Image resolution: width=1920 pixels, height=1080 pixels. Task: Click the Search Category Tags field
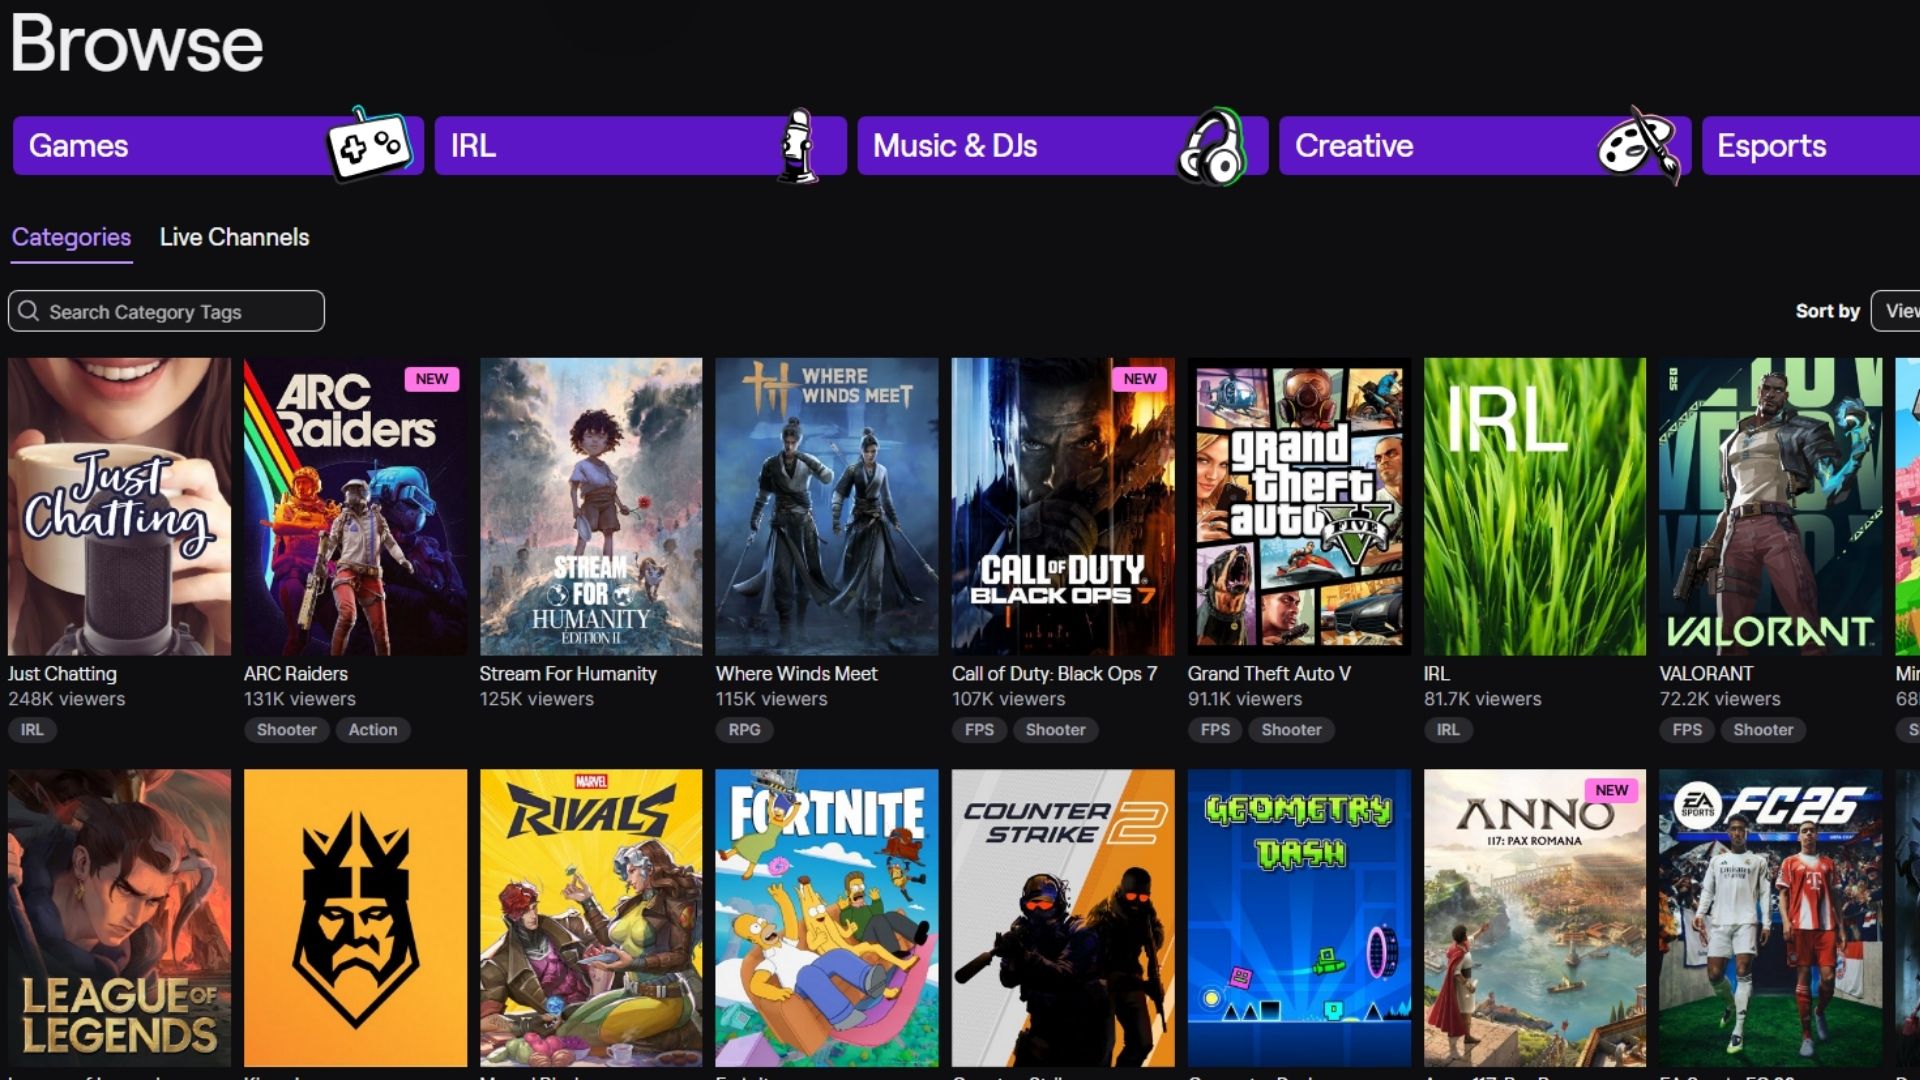click(180, 312)
